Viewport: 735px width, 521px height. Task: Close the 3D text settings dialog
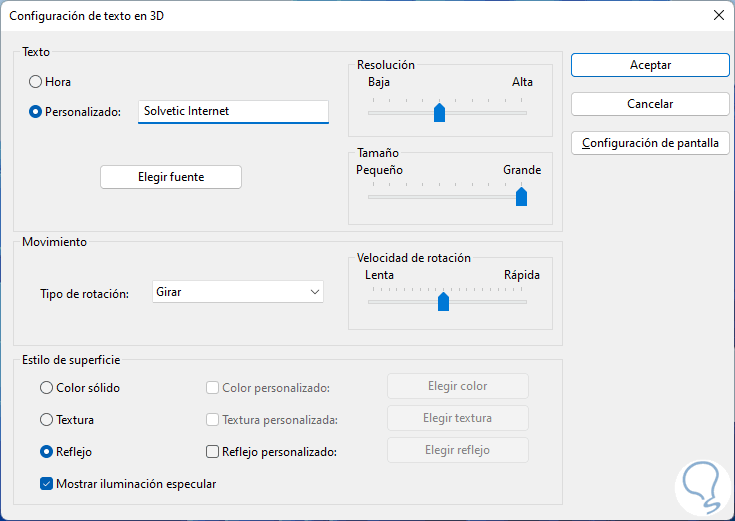pyautogui.click(x=718, y=16)
